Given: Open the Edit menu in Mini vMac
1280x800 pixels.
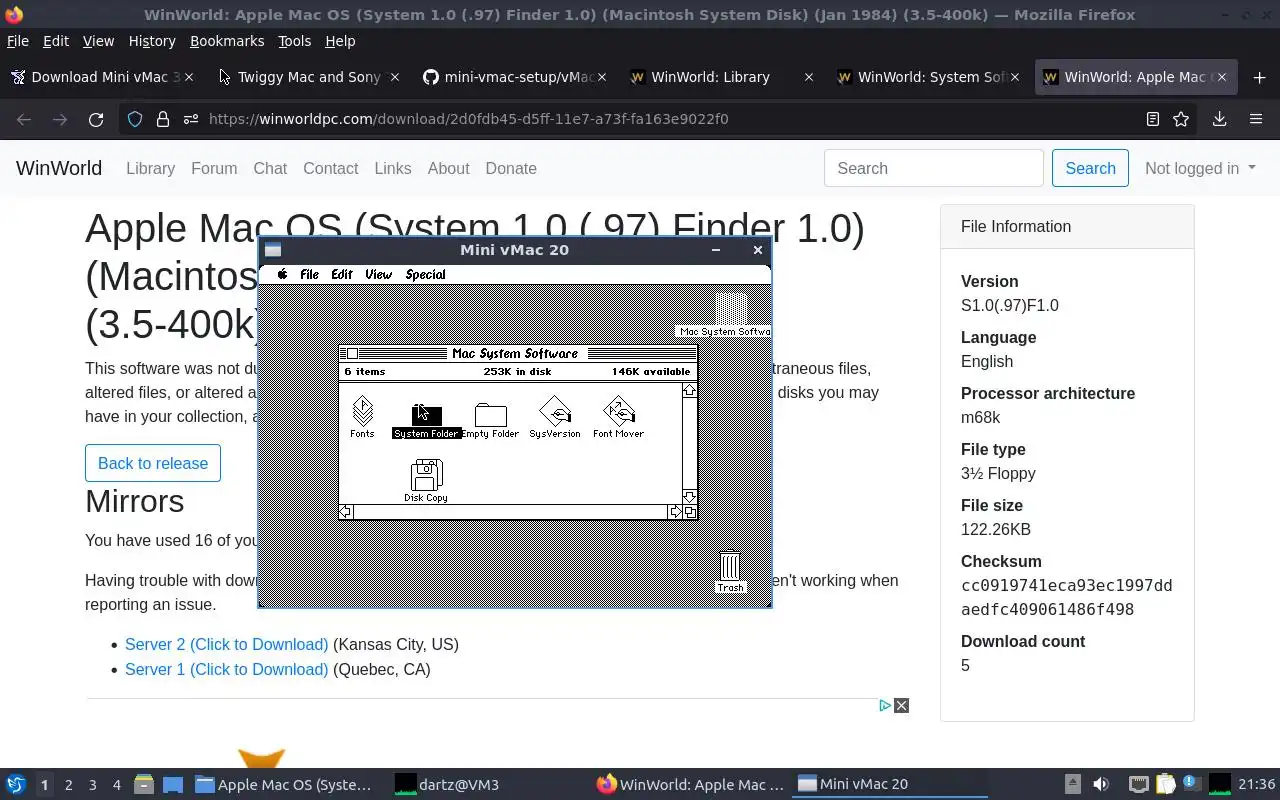Looking at the screenshot, I should pyautogui.click(x=342, y=274).
